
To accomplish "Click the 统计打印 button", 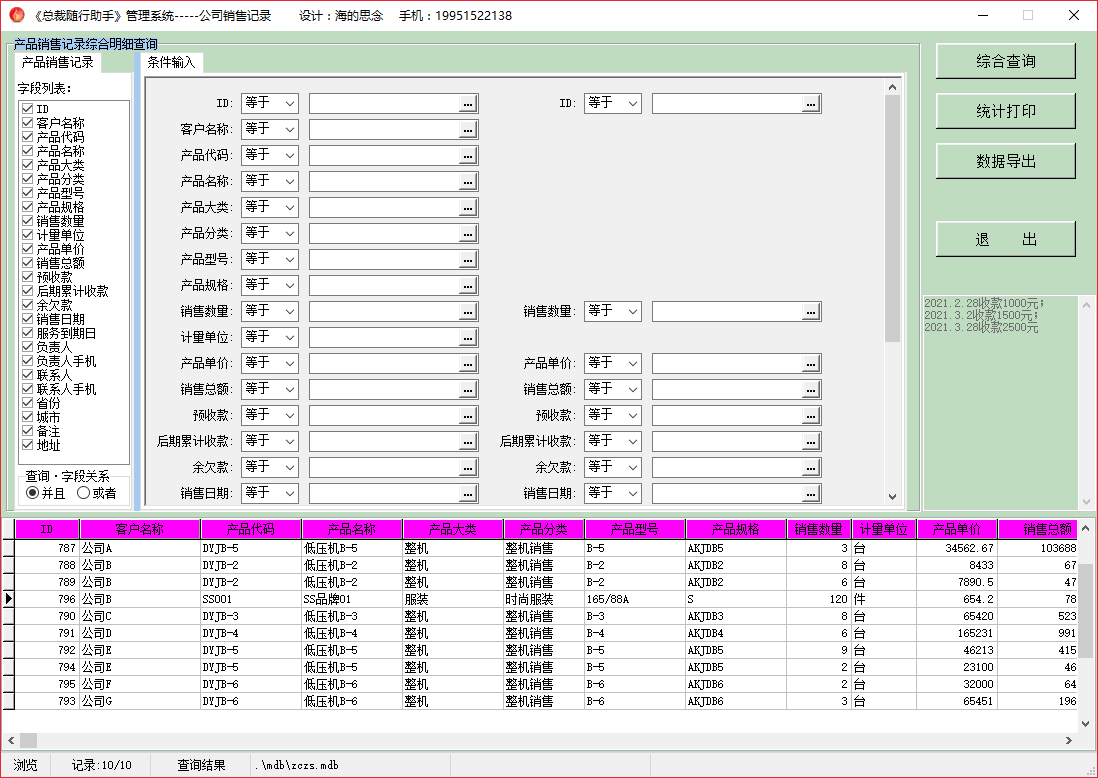I will pos(1006,111).
